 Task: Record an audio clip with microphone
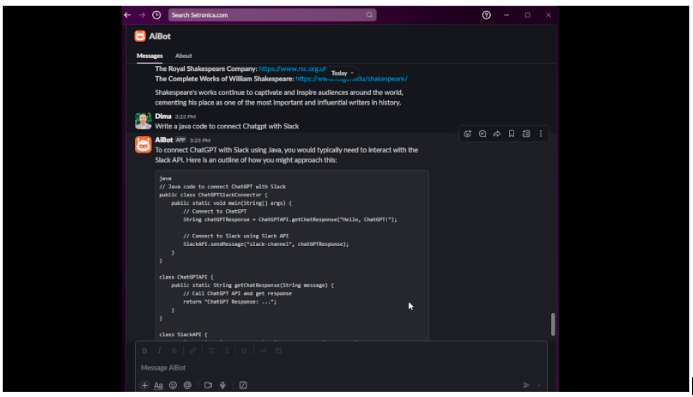223,385
